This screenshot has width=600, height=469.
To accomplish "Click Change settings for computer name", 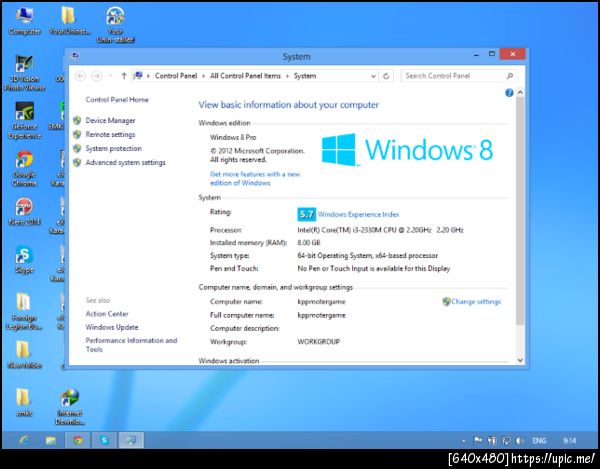I will [476, 301].
